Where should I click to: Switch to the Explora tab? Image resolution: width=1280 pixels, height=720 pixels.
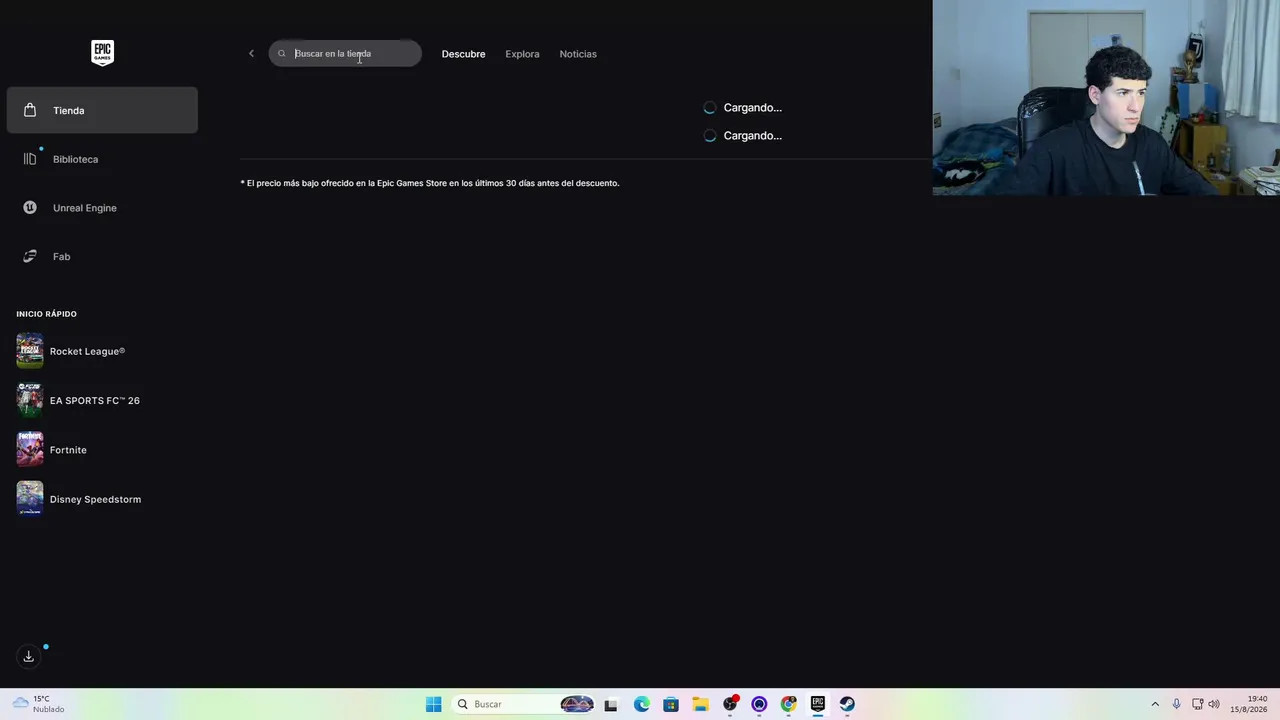[522, 54]
